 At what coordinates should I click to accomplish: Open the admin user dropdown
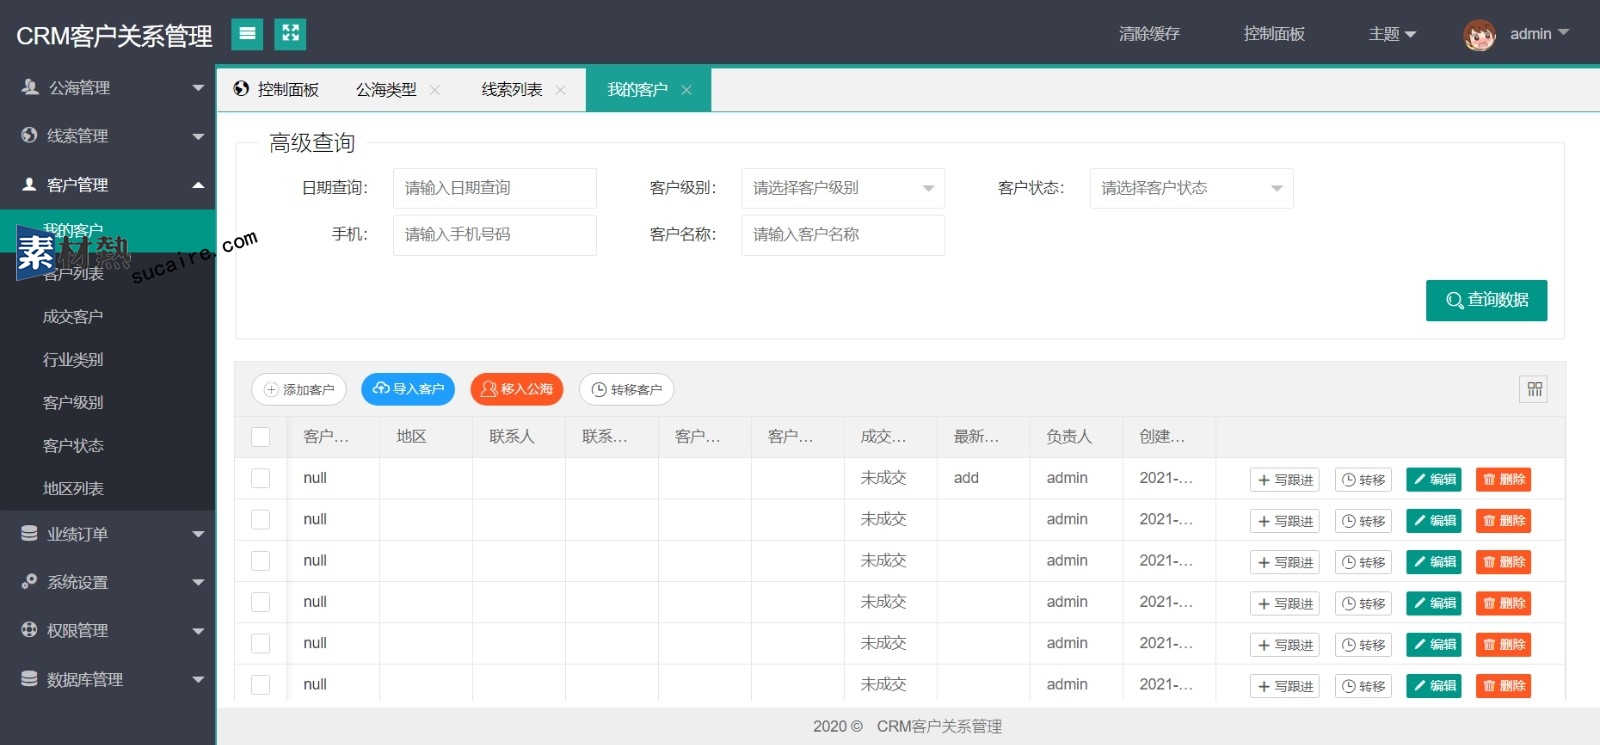point(1539,34)
